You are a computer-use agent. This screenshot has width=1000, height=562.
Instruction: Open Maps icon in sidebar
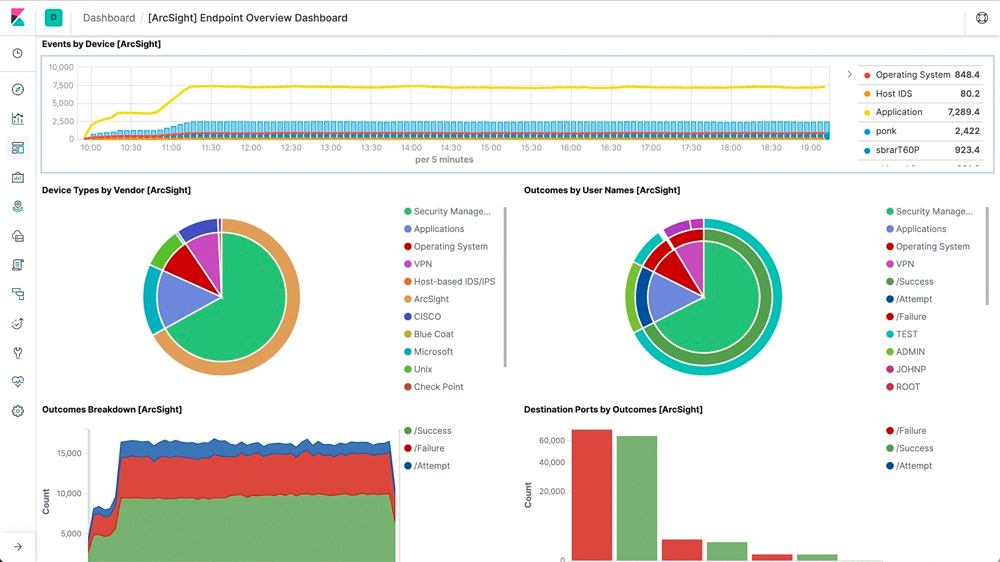tap(18, 207)
